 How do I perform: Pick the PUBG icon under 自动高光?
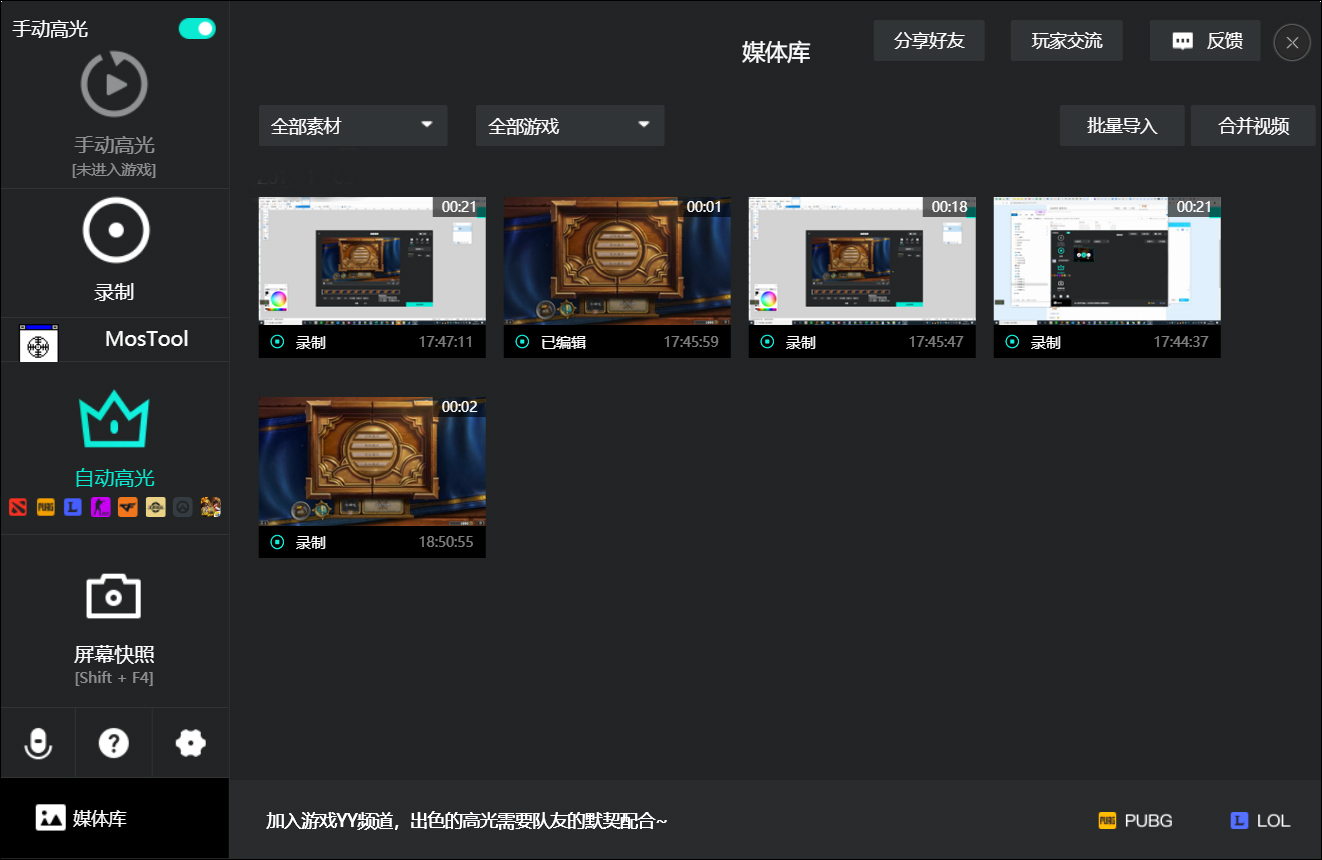[45, 506]
